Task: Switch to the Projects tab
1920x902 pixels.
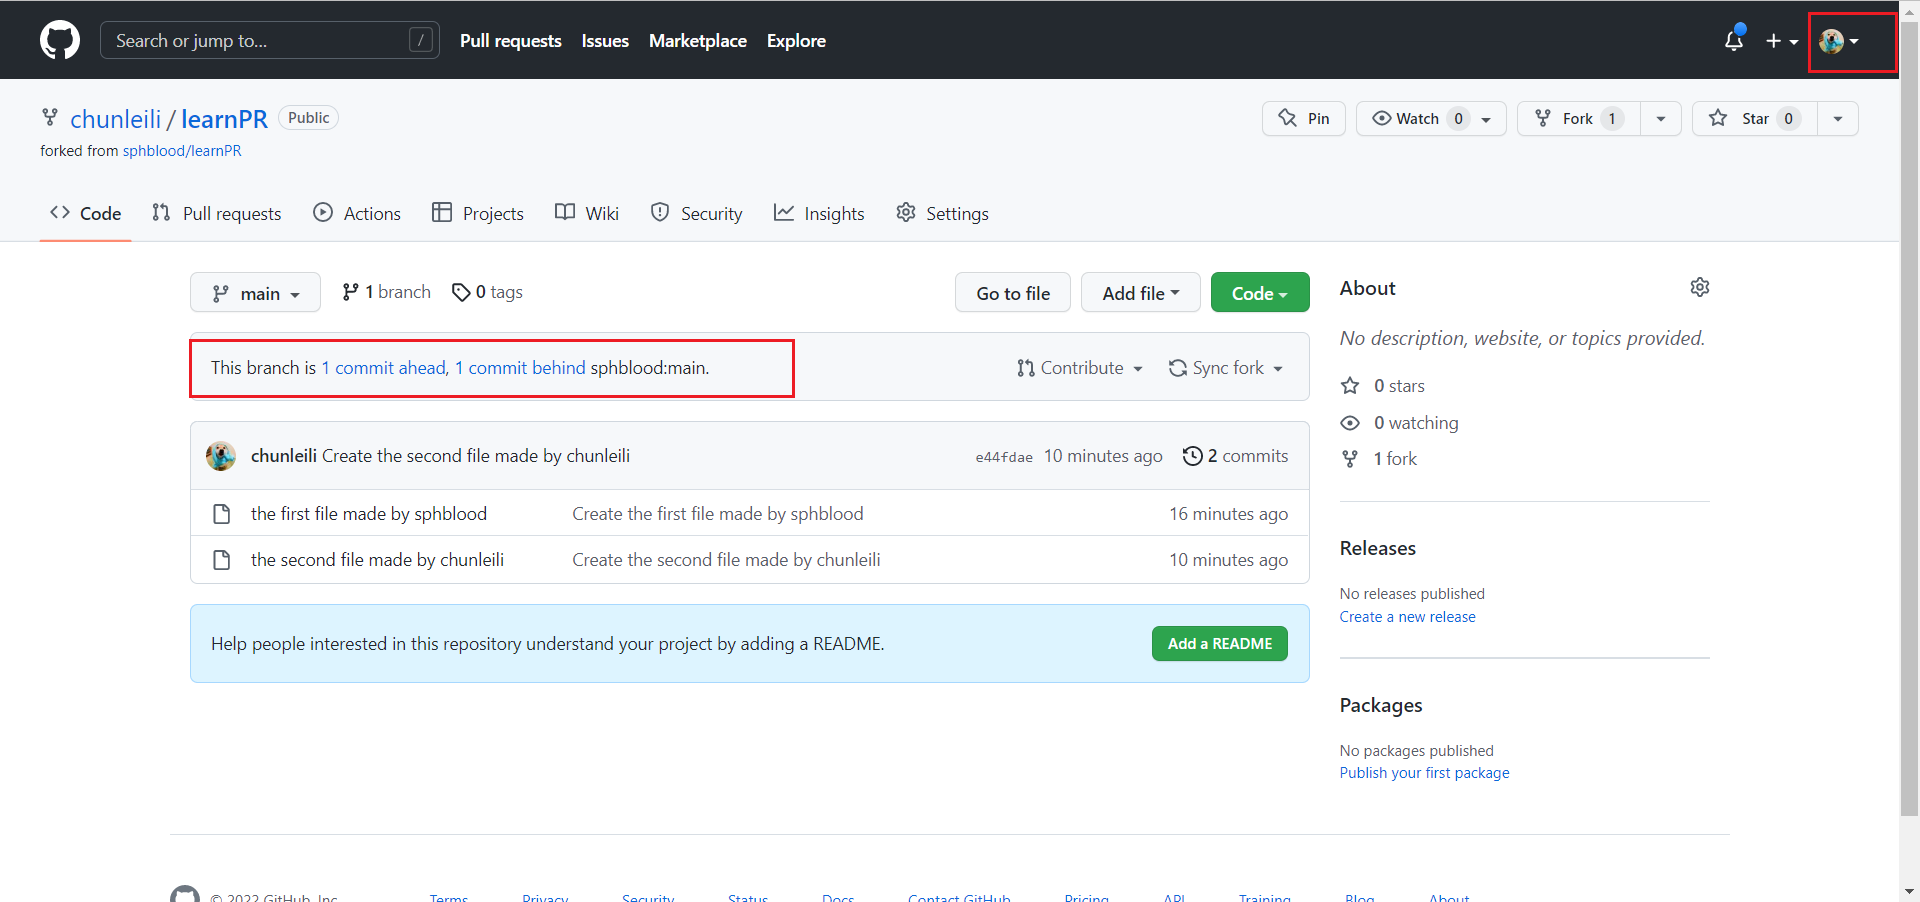Action: (x=478, y=213)
